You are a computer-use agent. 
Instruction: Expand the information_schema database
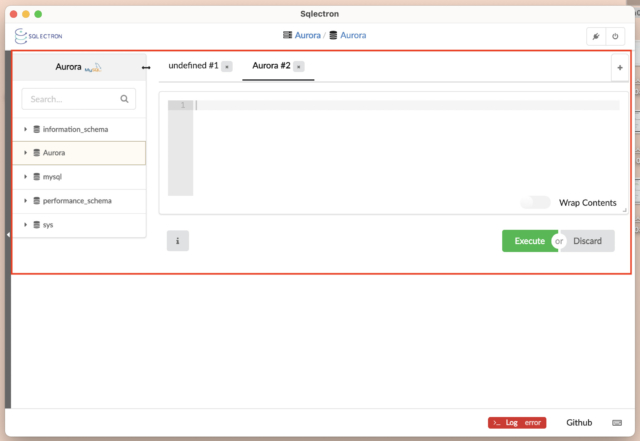click(25, 129)
